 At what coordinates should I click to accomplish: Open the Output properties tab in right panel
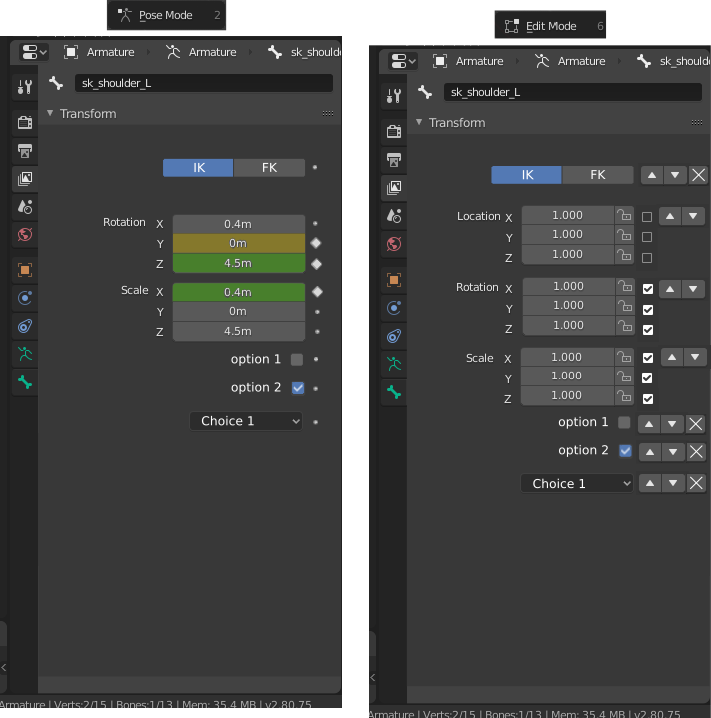click(394, 160)
